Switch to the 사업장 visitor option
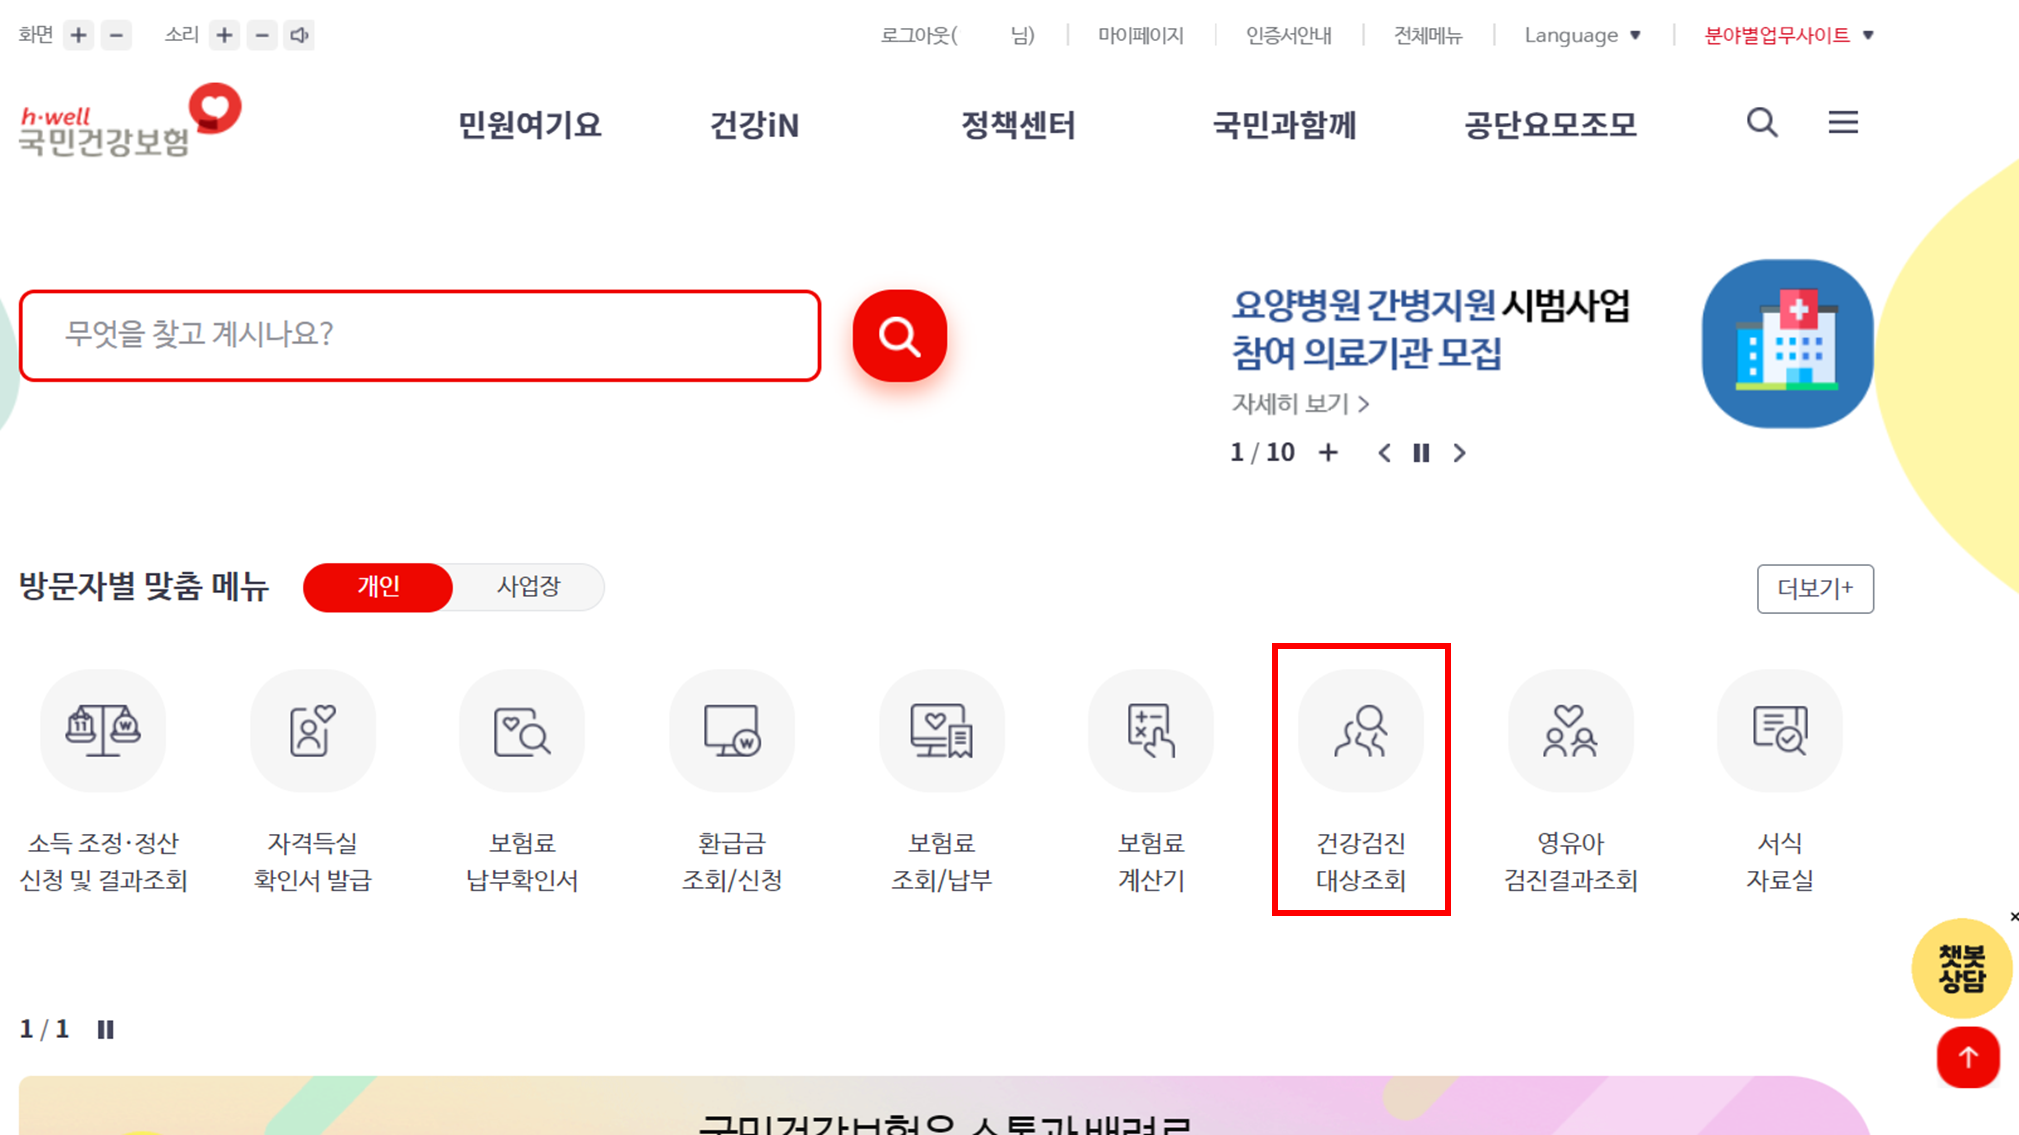This screenshot has width=2019, height=1135. click(x=528, y=587)
